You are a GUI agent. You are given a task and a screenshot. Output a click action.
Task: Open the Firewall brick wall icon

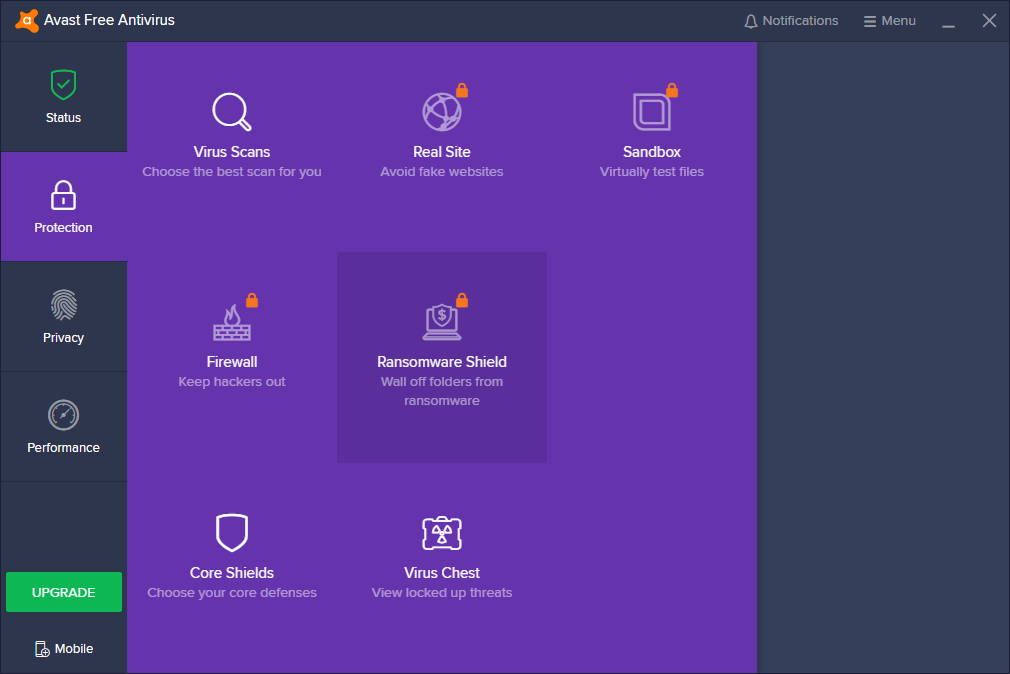coord(232,322)
